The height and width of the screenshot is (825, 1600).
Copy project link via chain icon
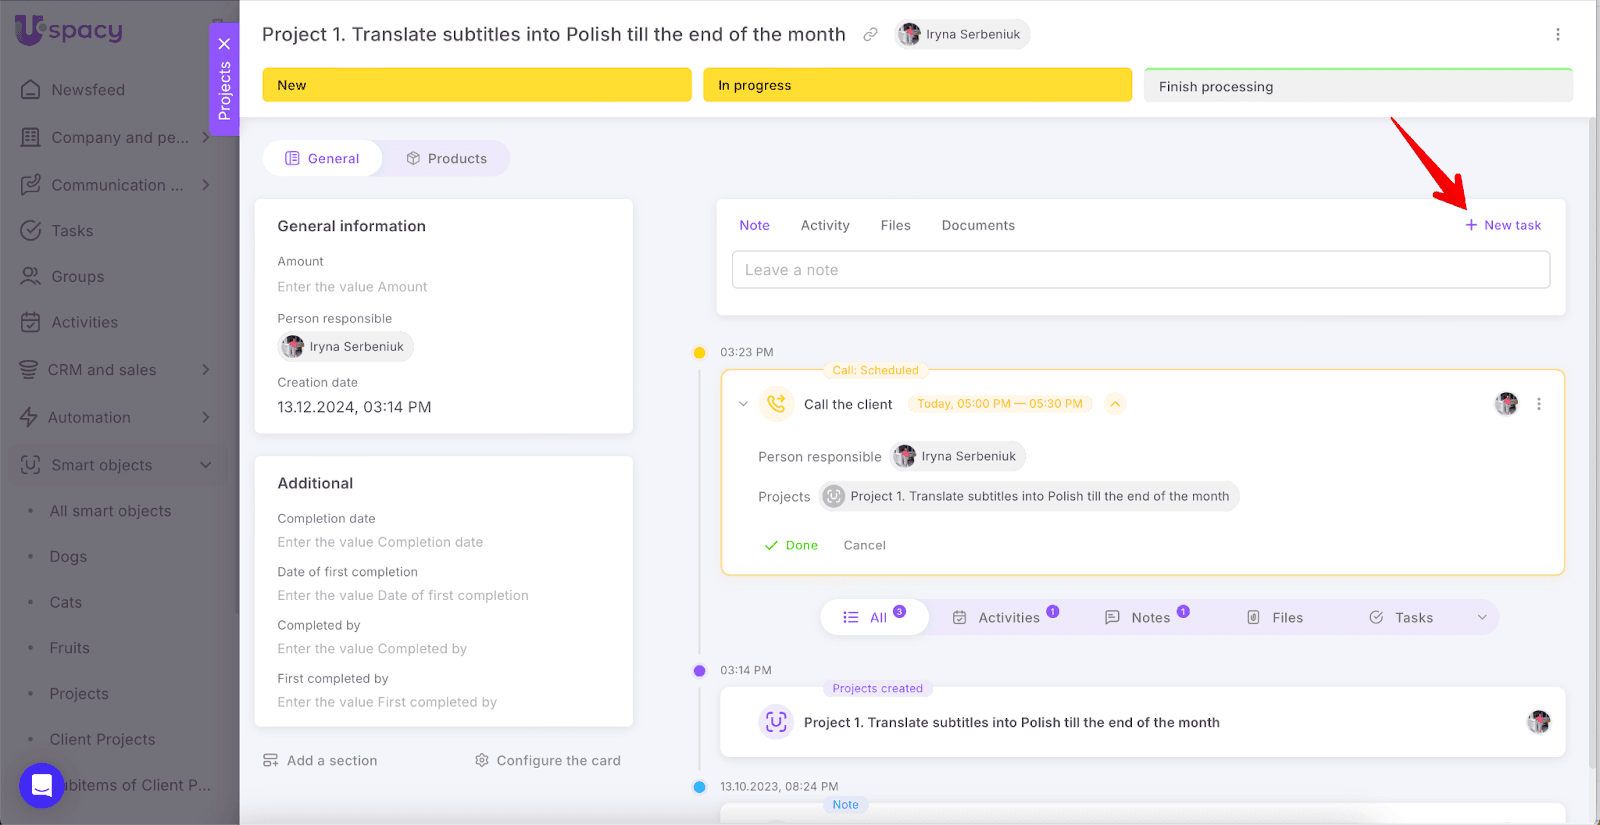tap(870, 35)
